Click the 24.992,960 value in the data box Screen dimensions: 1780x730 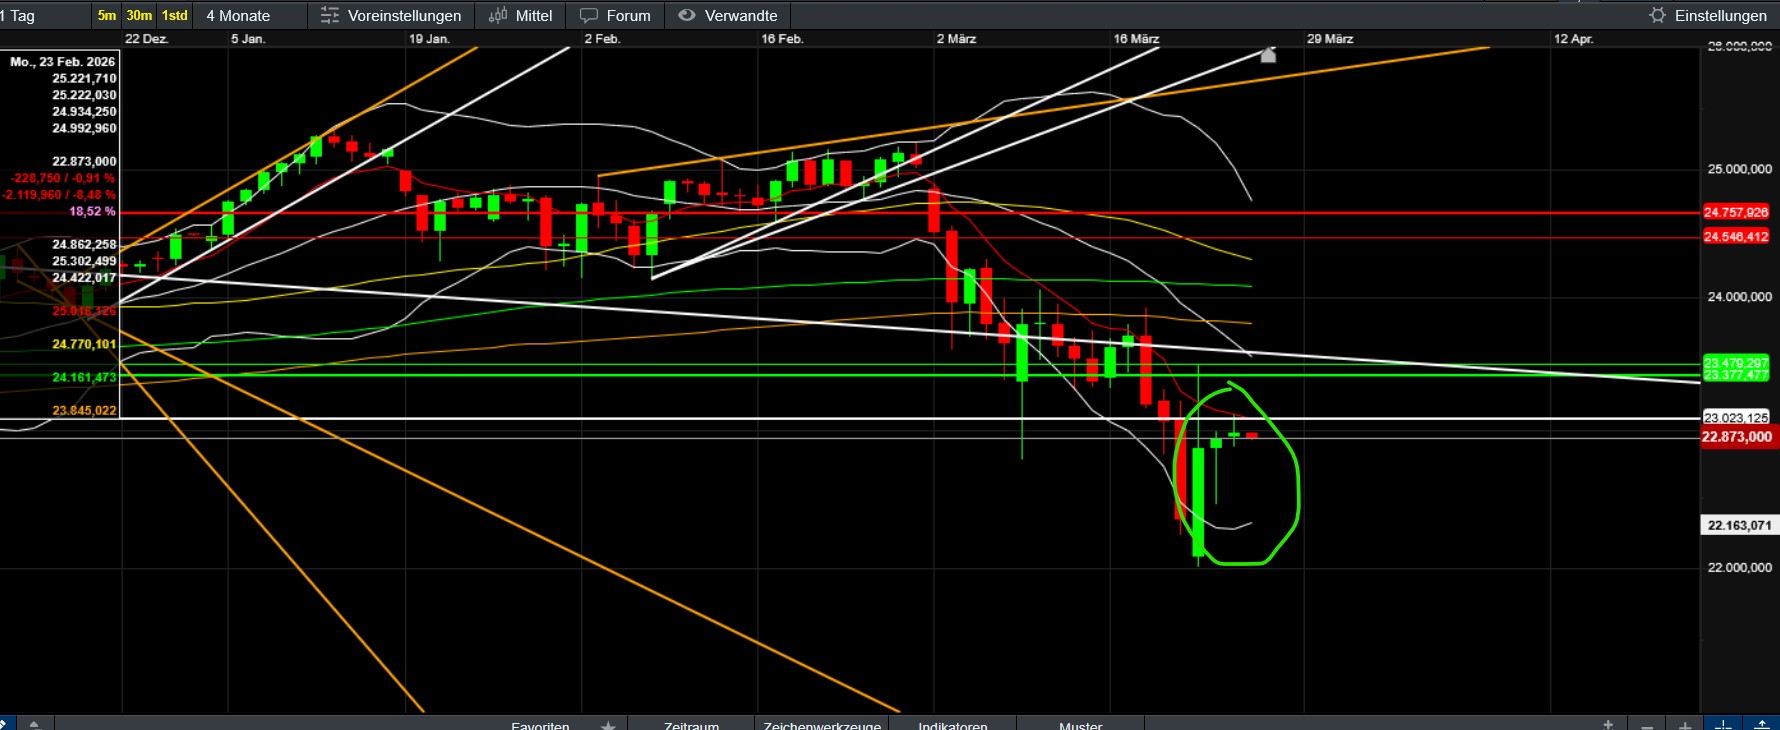tap(84, 128)
